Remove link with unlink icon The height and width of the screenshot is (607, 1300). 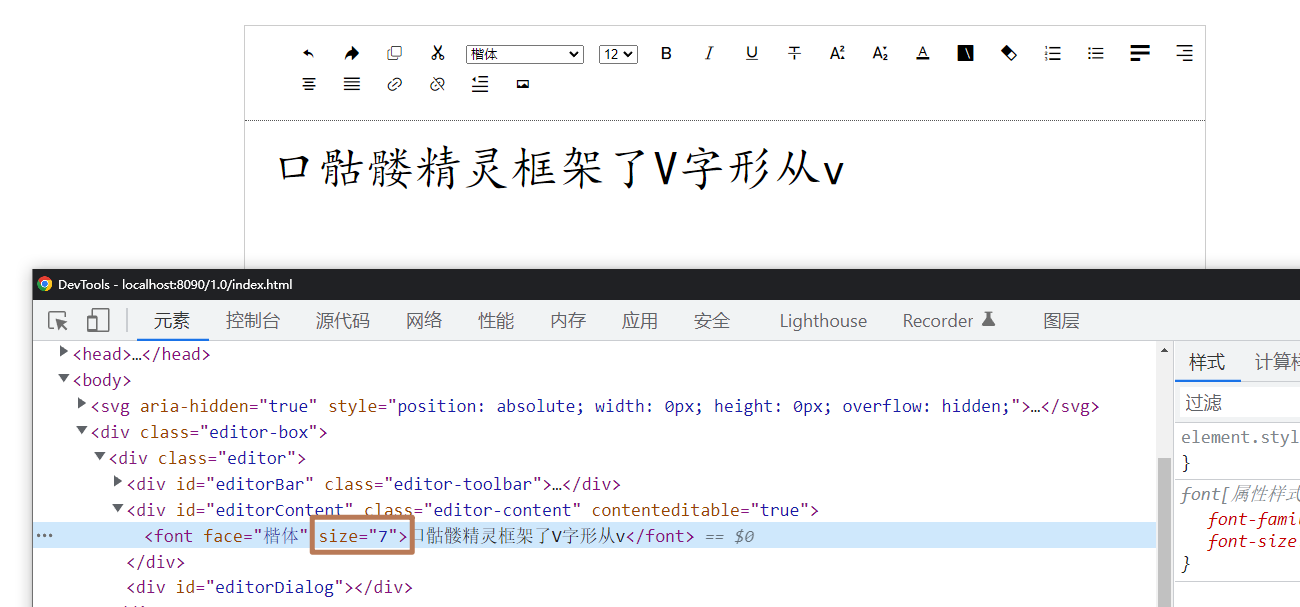point(437,84)
